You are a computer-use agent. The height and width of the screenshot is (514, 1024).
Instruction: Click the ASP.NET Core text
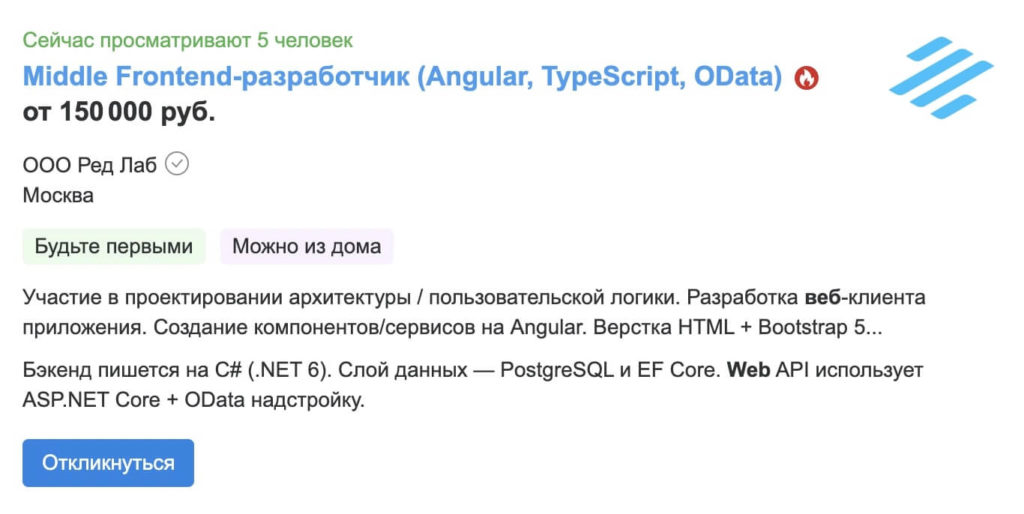pyautogui.click(x=91, y=400)
